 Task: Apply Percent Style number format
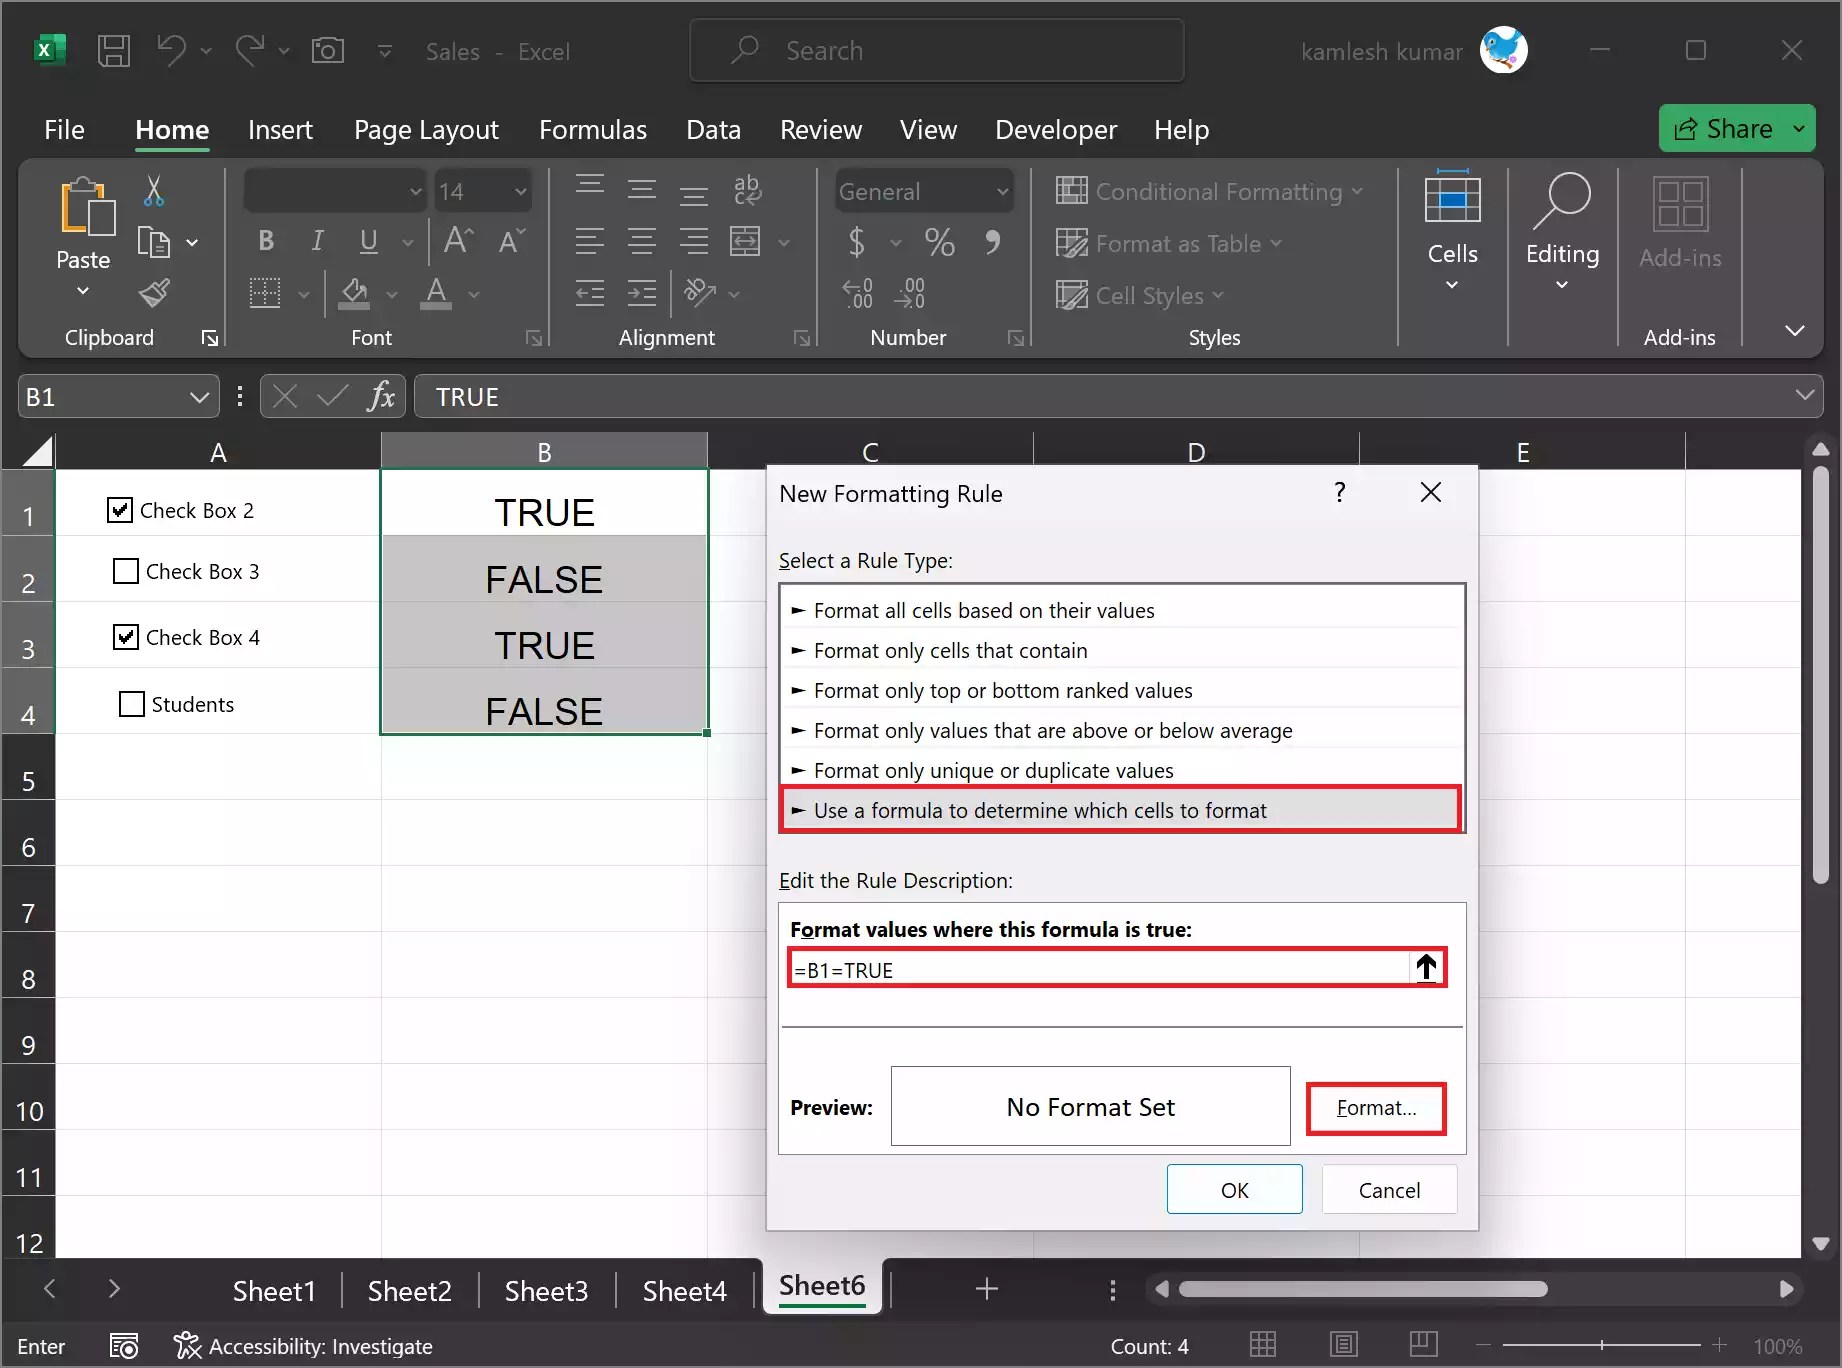tap(938, 242)
